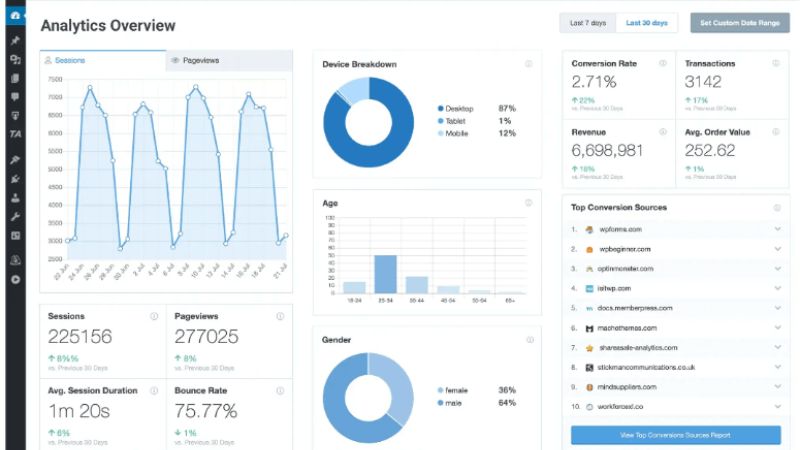This screenshot has width=800, height=450.
Task: Open the WordPress Dashboard icon in sidebar
Action: click(x=14, y=16)
